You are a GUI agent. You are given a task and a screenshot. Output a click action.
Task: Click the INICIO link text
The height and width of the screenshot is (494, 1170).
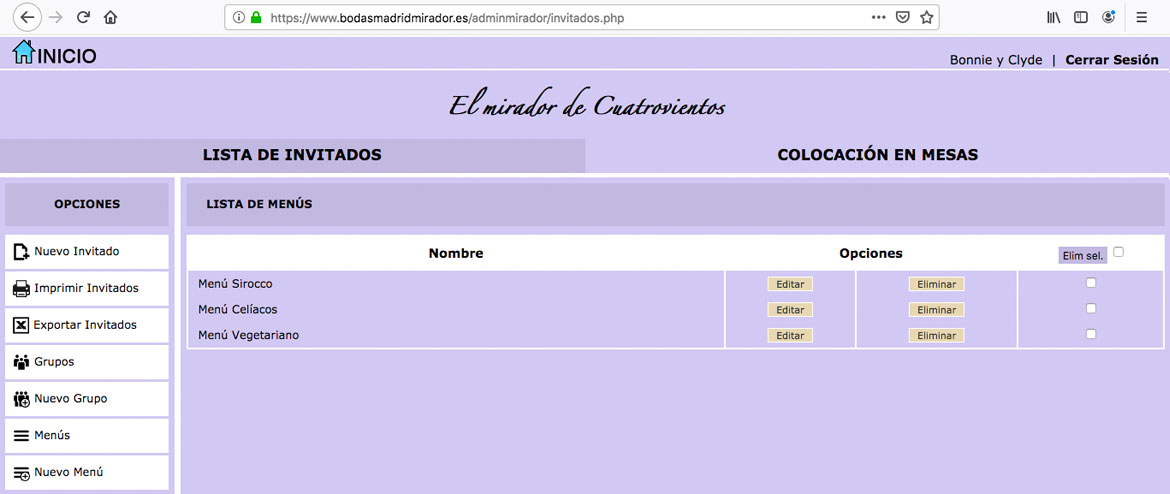(x=66, y=57)
